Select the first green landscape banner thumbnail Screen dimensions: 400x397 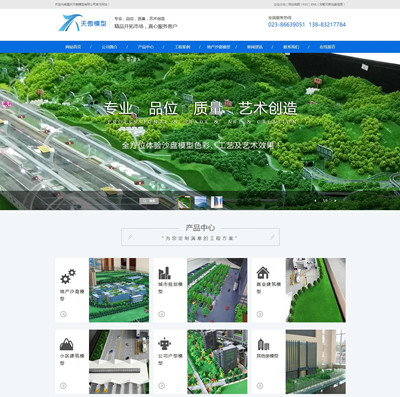[x=184, y=202]
